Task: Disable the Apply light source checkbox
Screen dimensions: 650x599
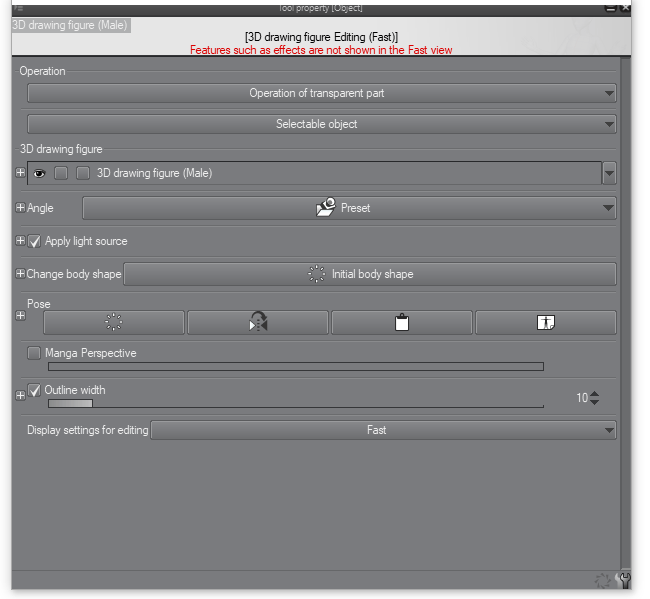Action: (x=34, y=241)
